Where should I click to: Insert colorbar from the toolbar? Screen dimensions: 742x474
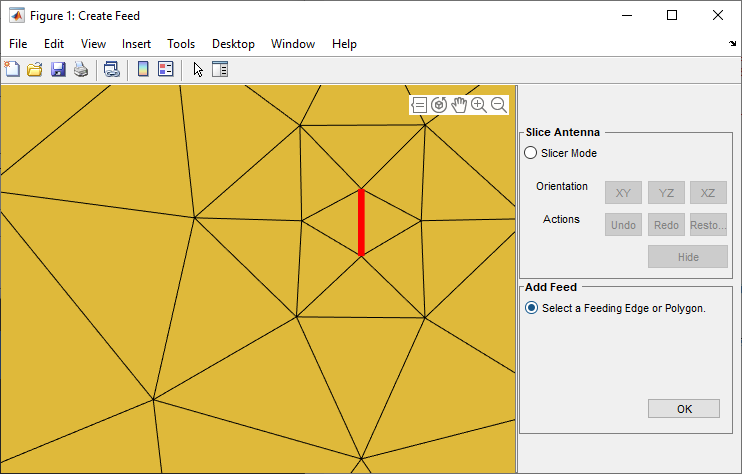click(143, 70)
